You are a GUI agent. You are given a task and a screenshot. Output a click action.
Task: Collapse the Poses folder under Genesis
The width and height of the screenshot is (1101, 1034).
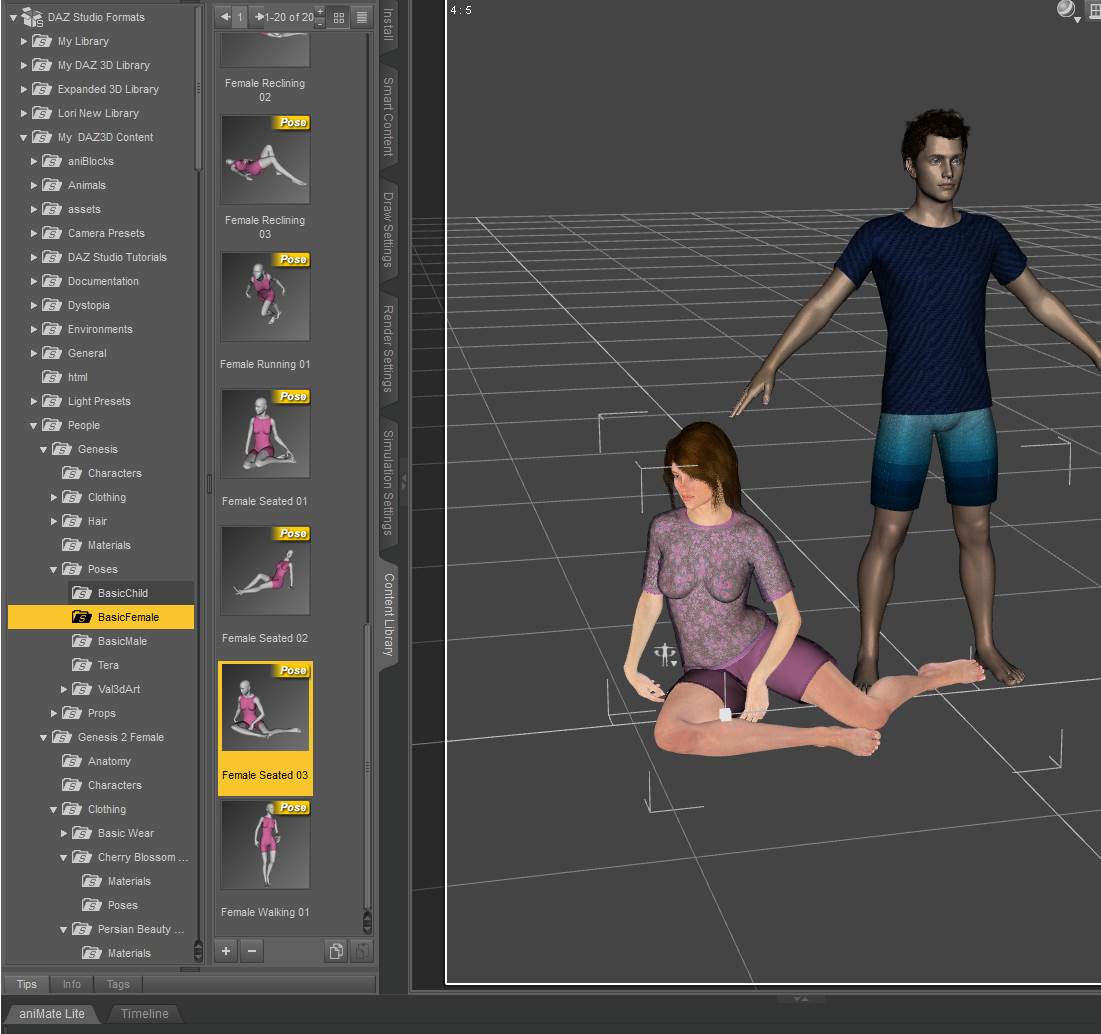point(53,569)
